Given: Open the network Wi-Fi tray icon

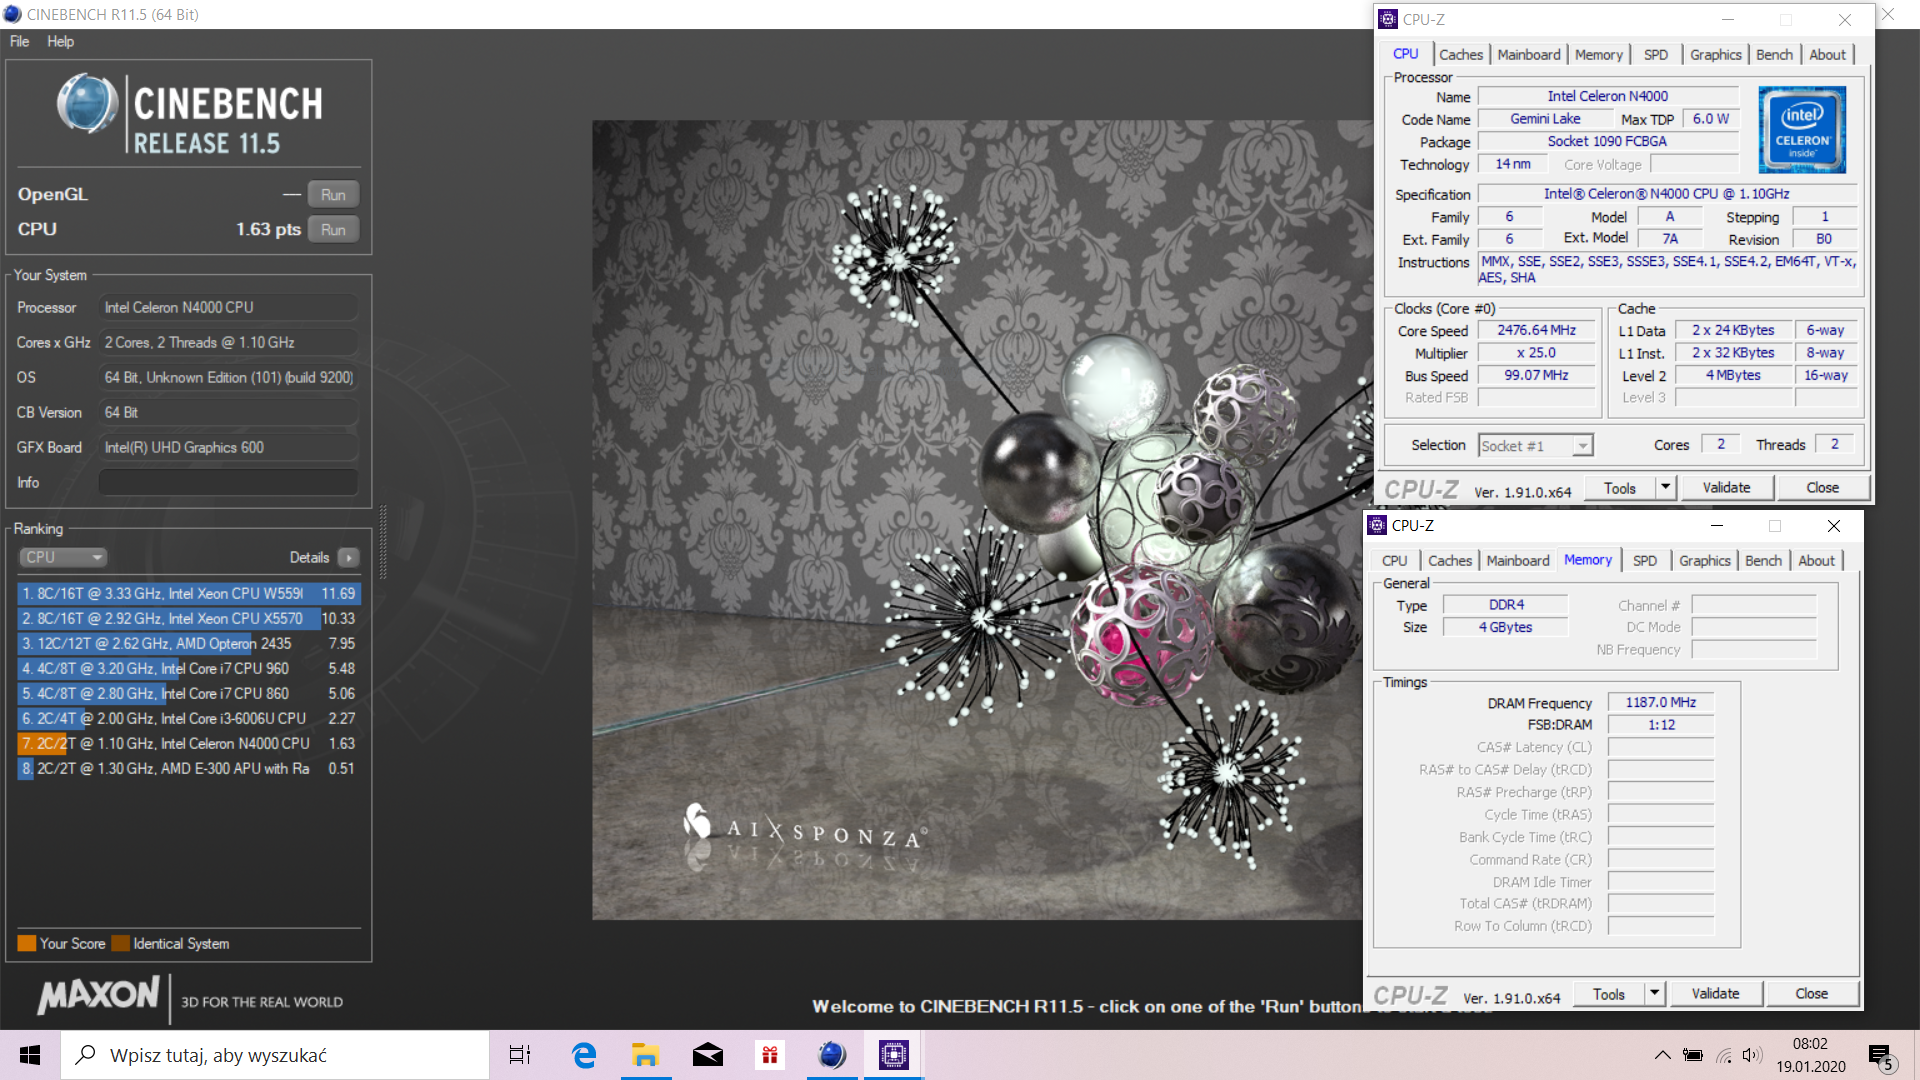Looking at the screenshot, I should [1724, 1055].
